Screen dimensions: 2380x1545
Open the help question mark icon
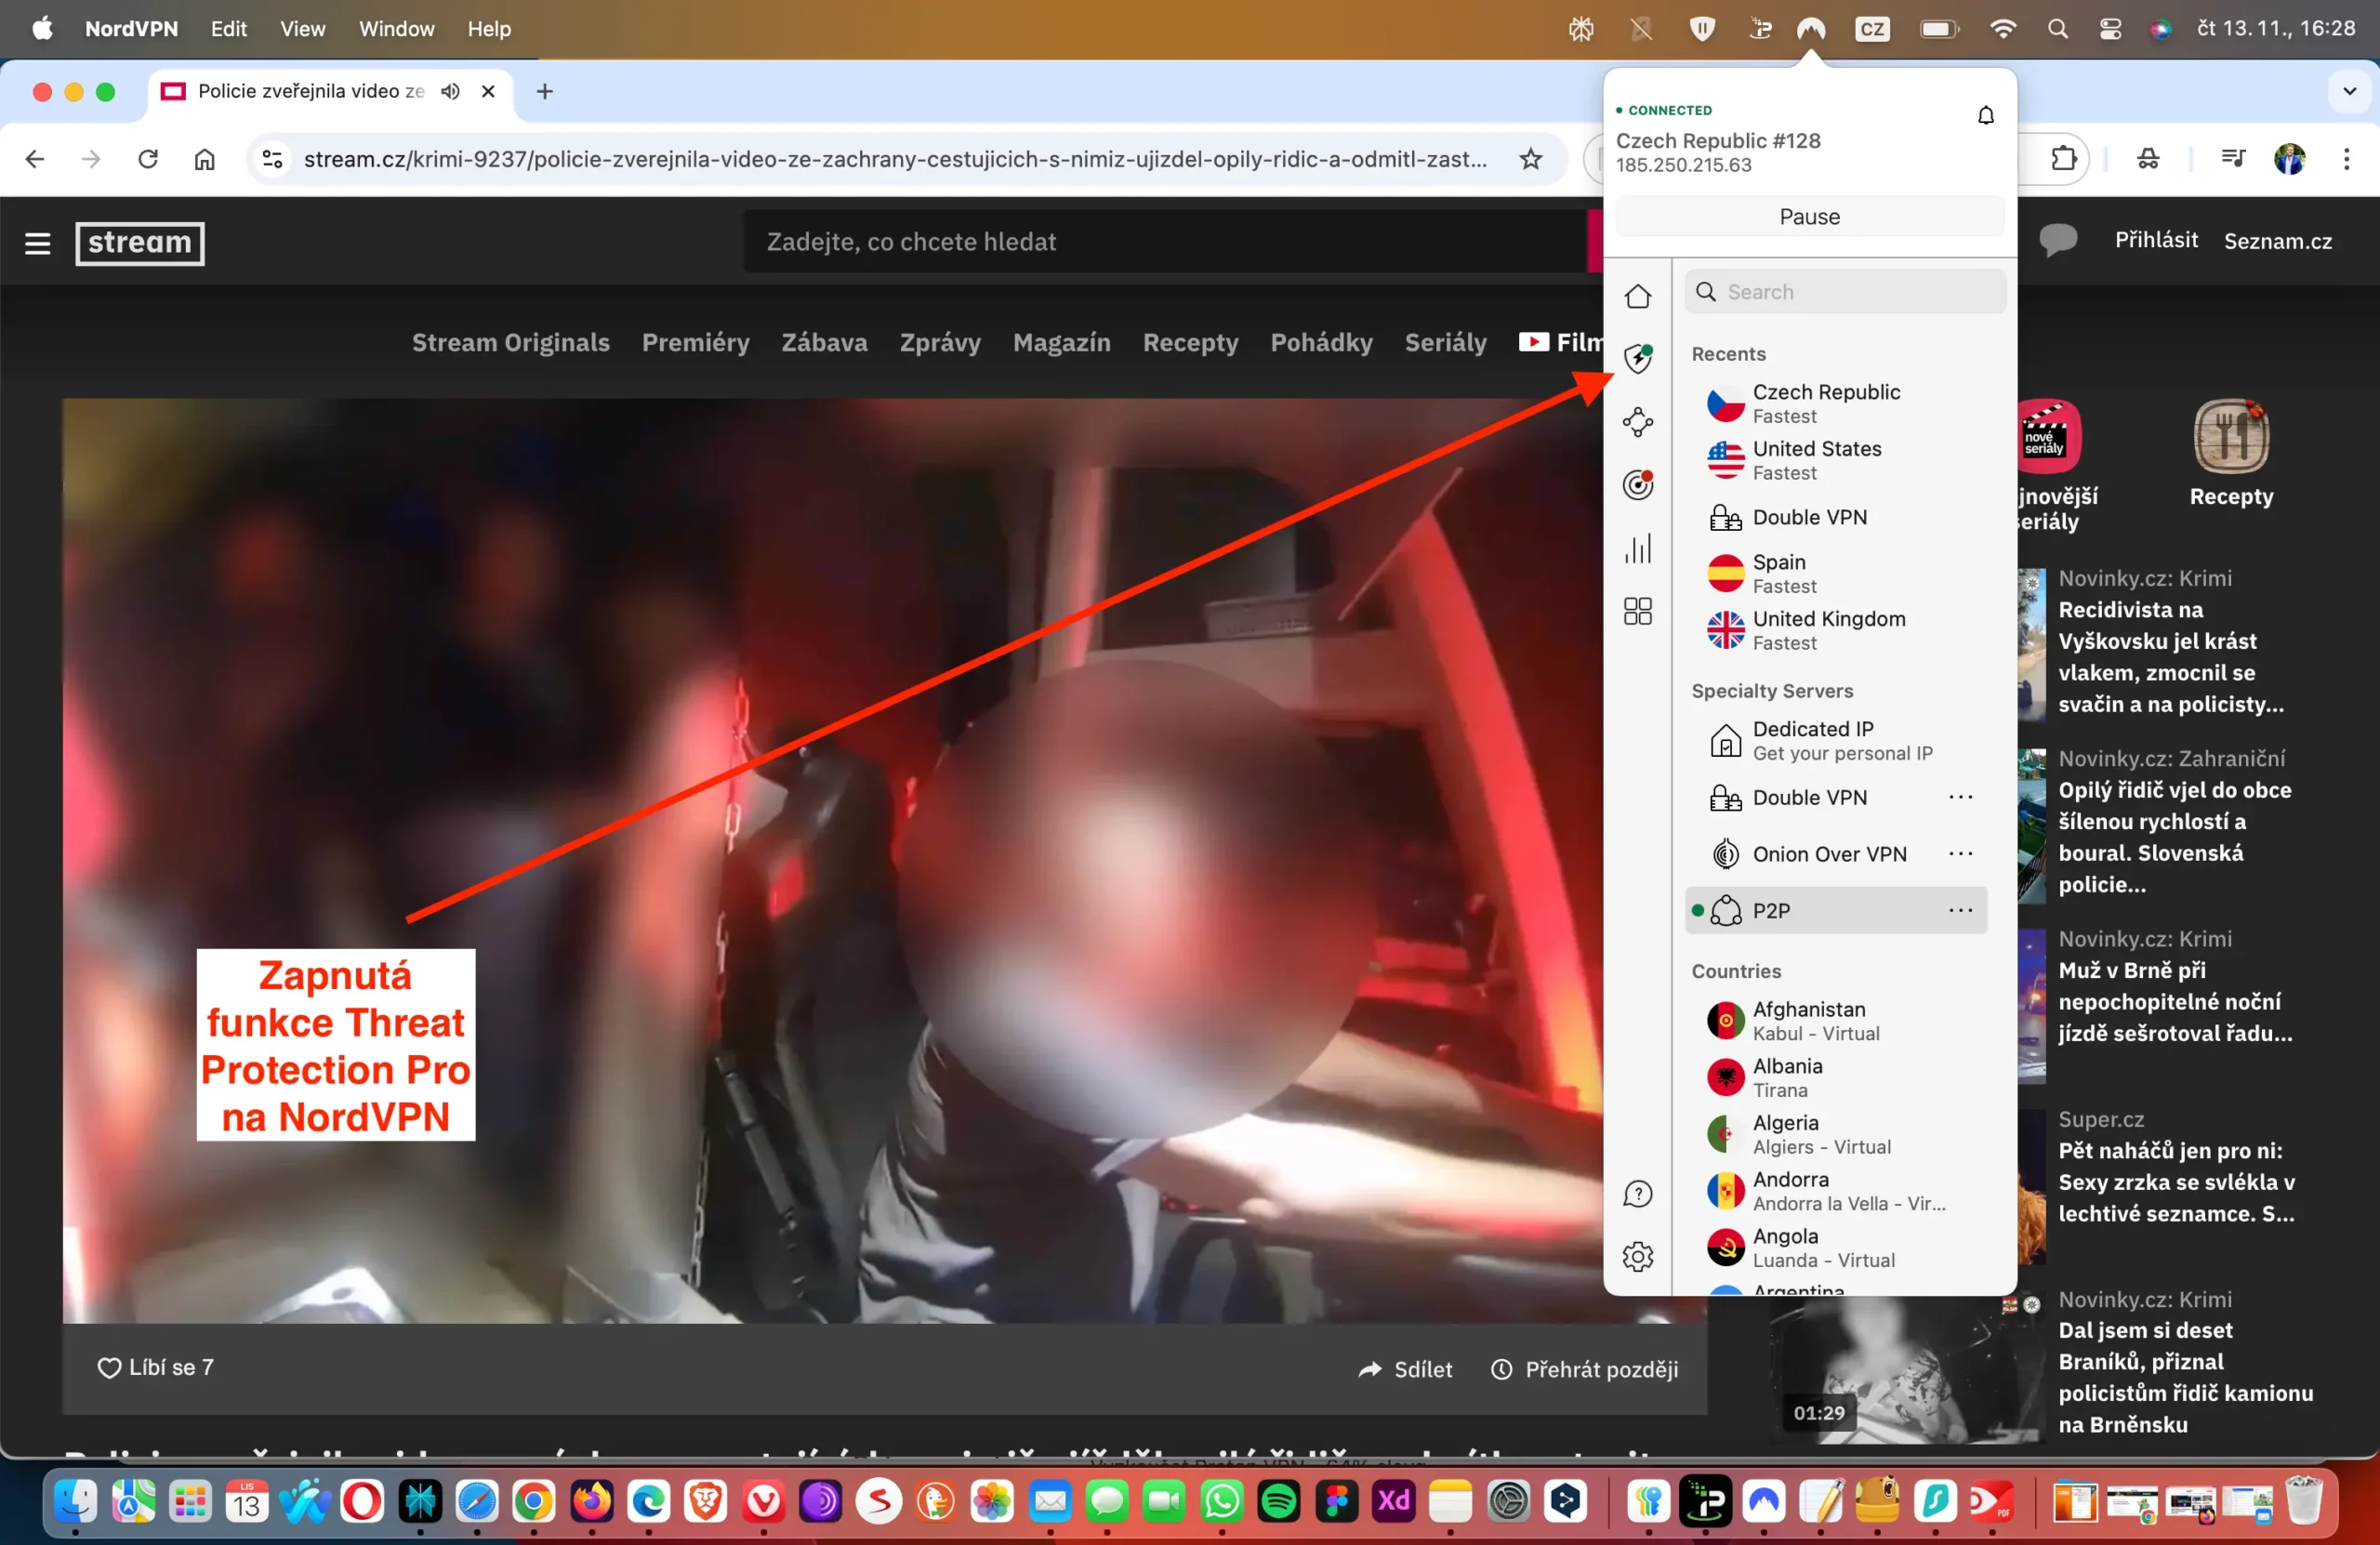click(x=1638, y=1192)
